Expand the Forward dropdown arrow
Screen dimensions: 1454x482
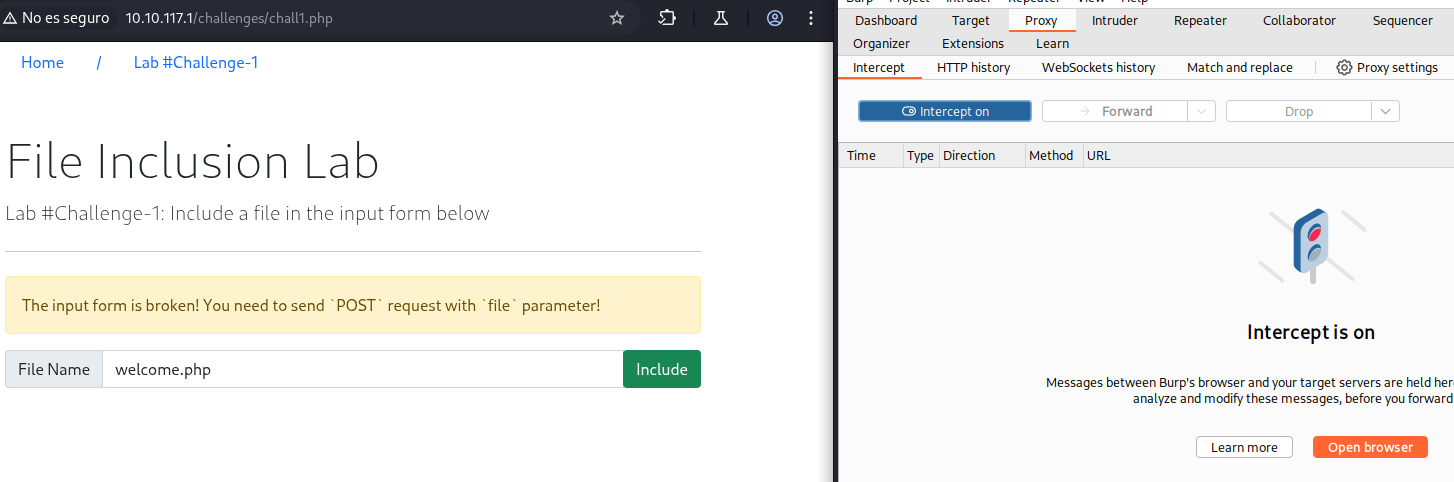click(x=1204, y=111)
